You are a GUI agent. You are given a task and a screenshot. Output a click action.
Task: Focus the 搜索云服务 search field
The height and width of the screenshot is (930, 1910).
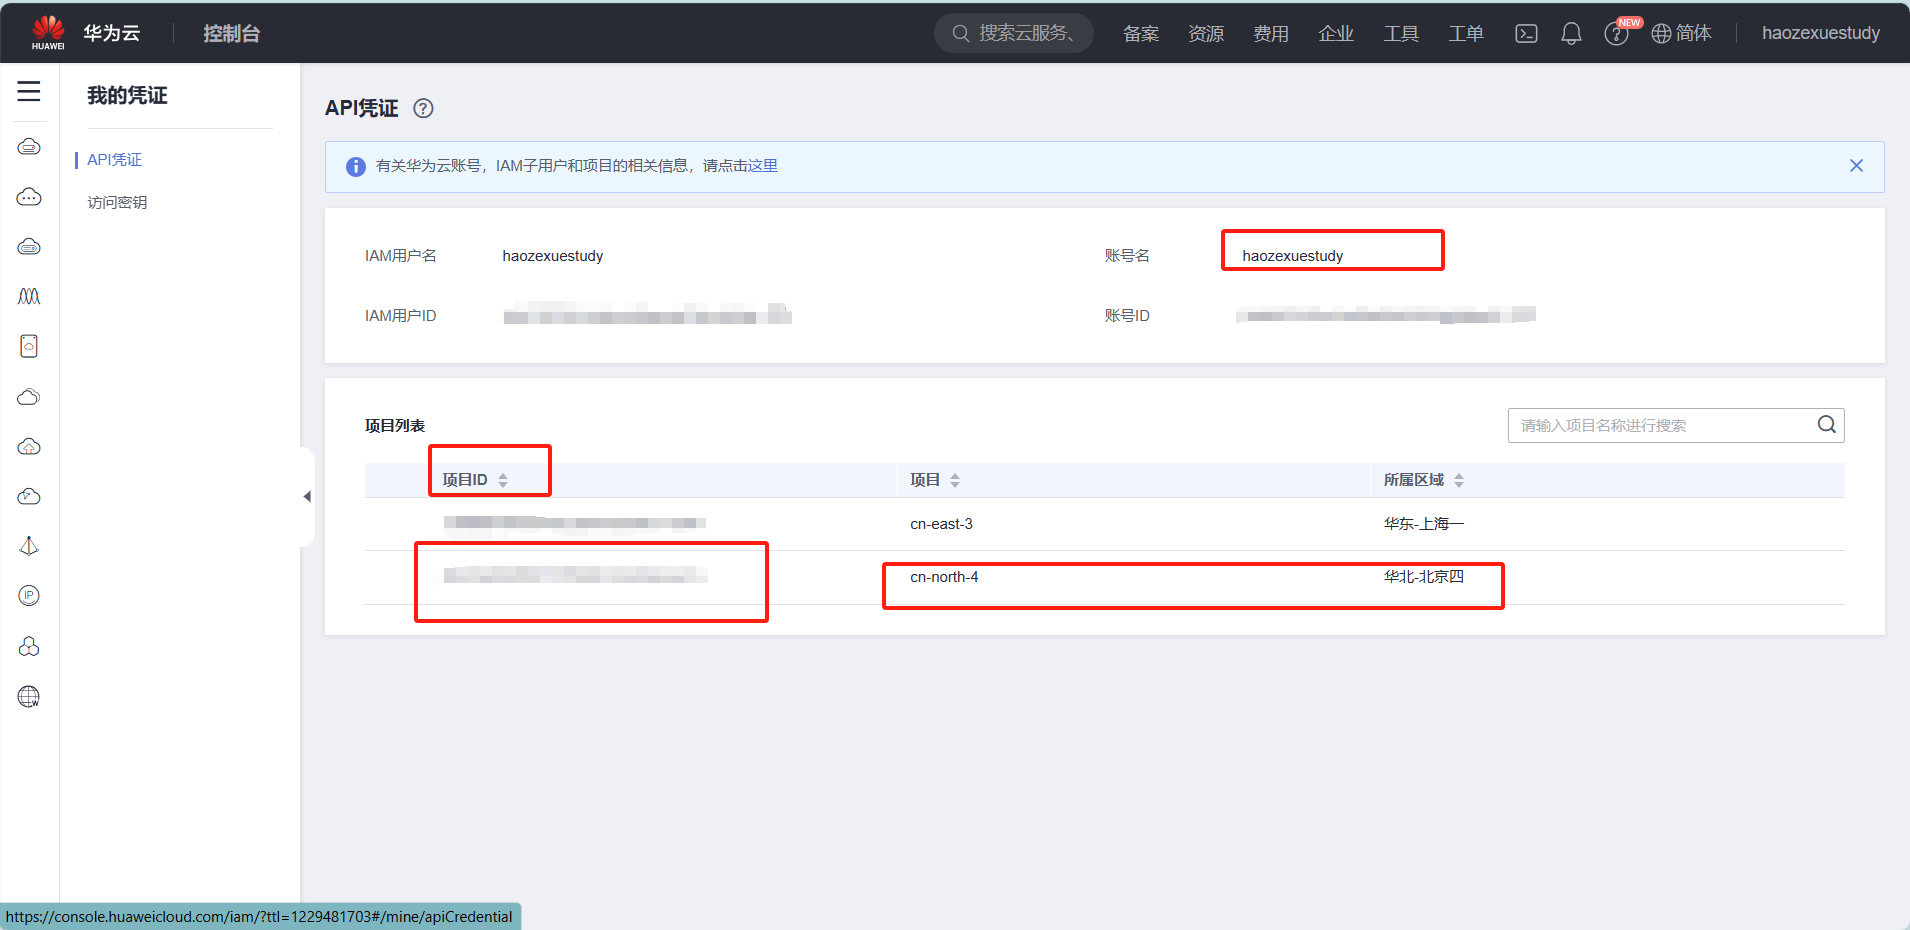click(x=1014, y=33)
